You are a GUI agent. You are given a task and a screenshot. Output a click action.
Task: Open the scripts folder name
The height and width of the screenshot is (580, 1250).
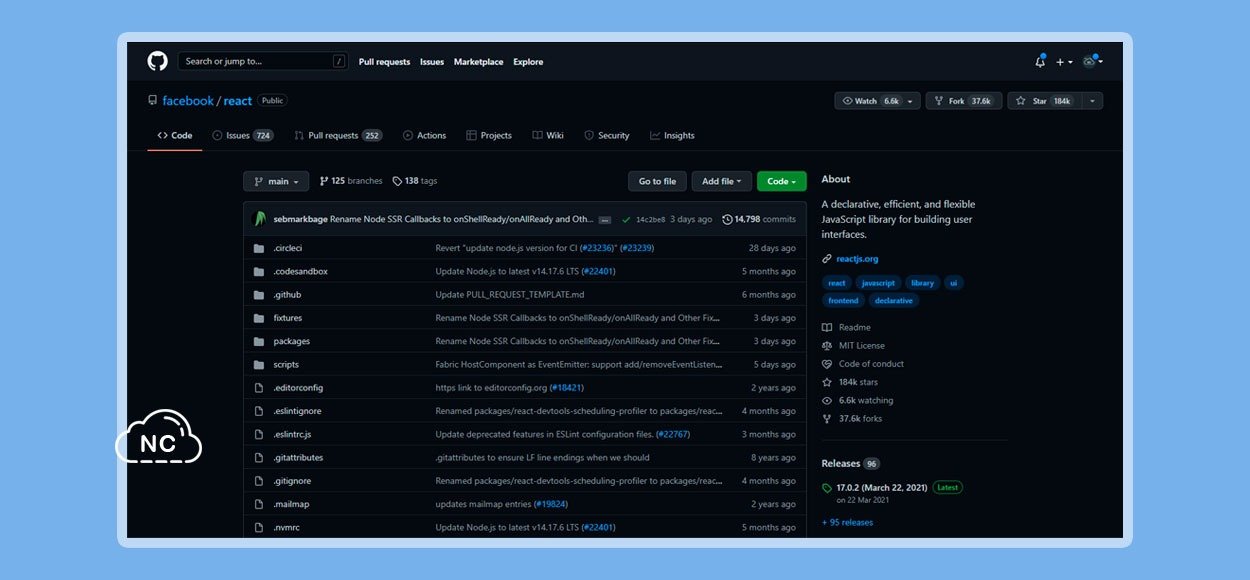point(286,365)
